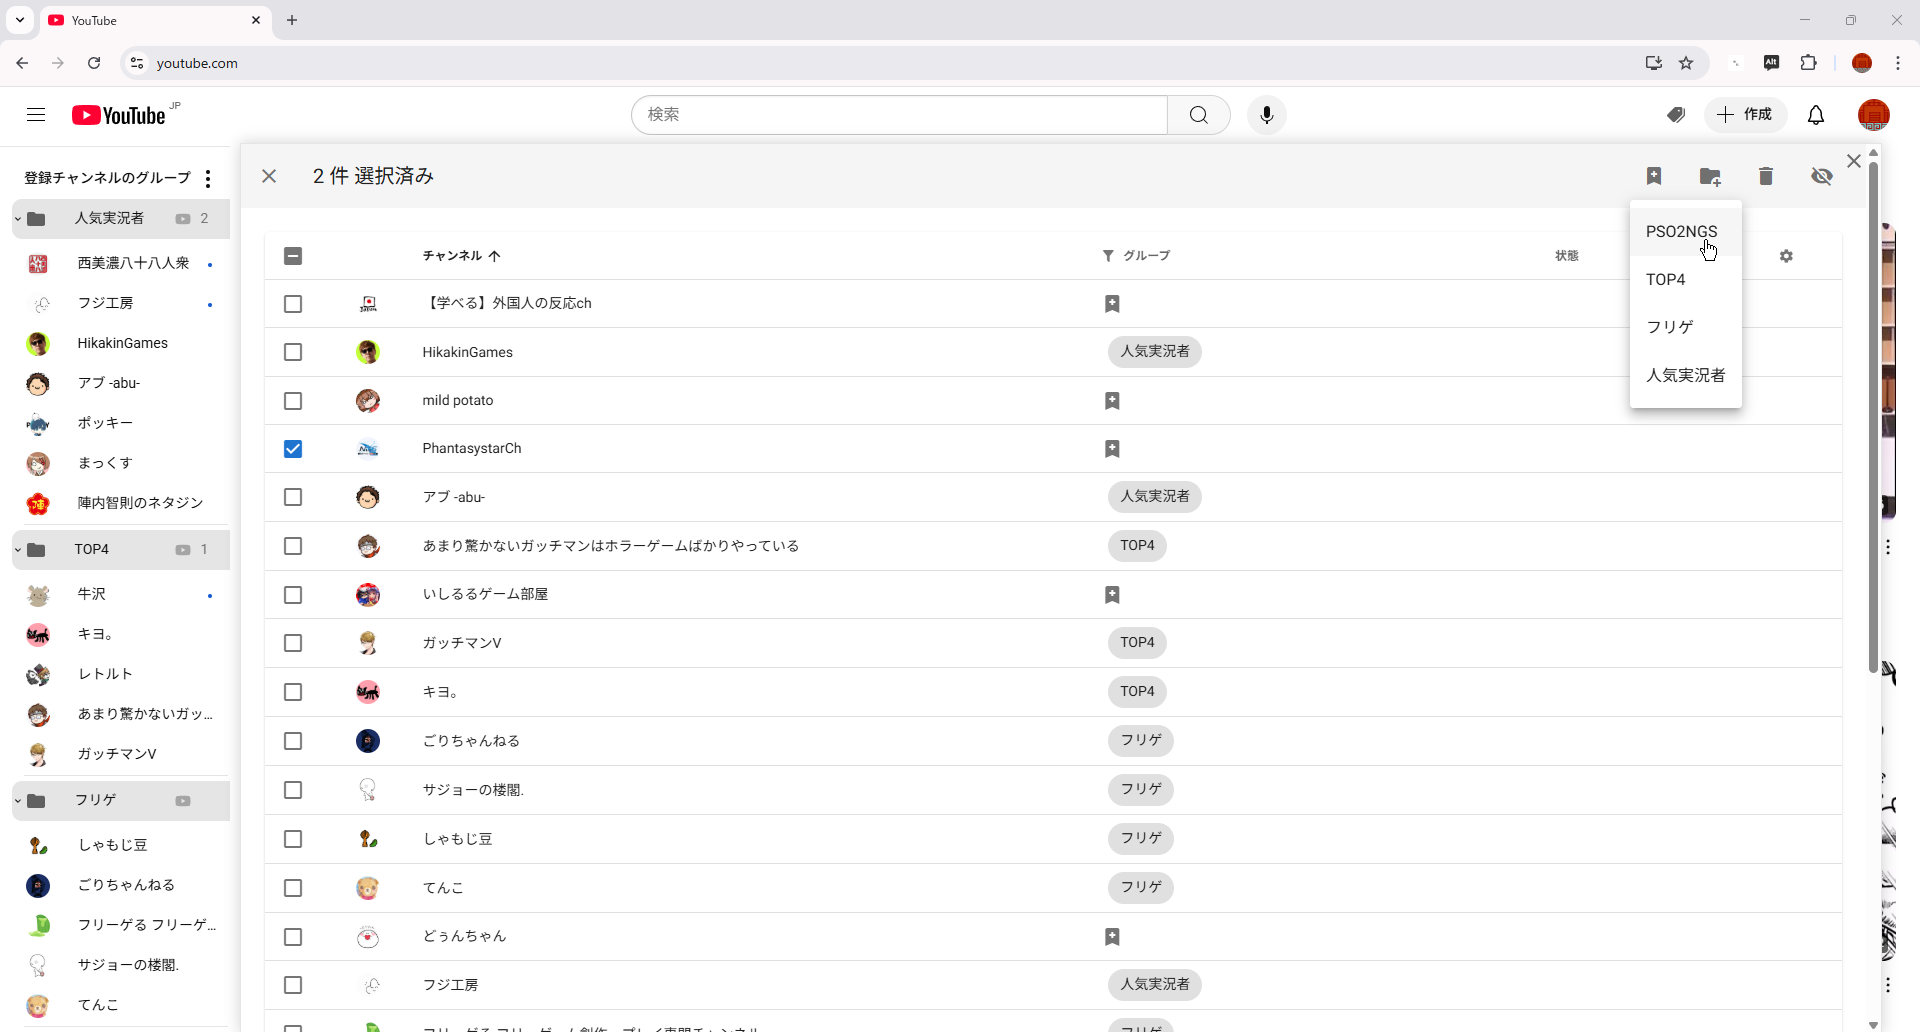Collapse the 人気実況者 group in sidebar

[x=18, y=219]
